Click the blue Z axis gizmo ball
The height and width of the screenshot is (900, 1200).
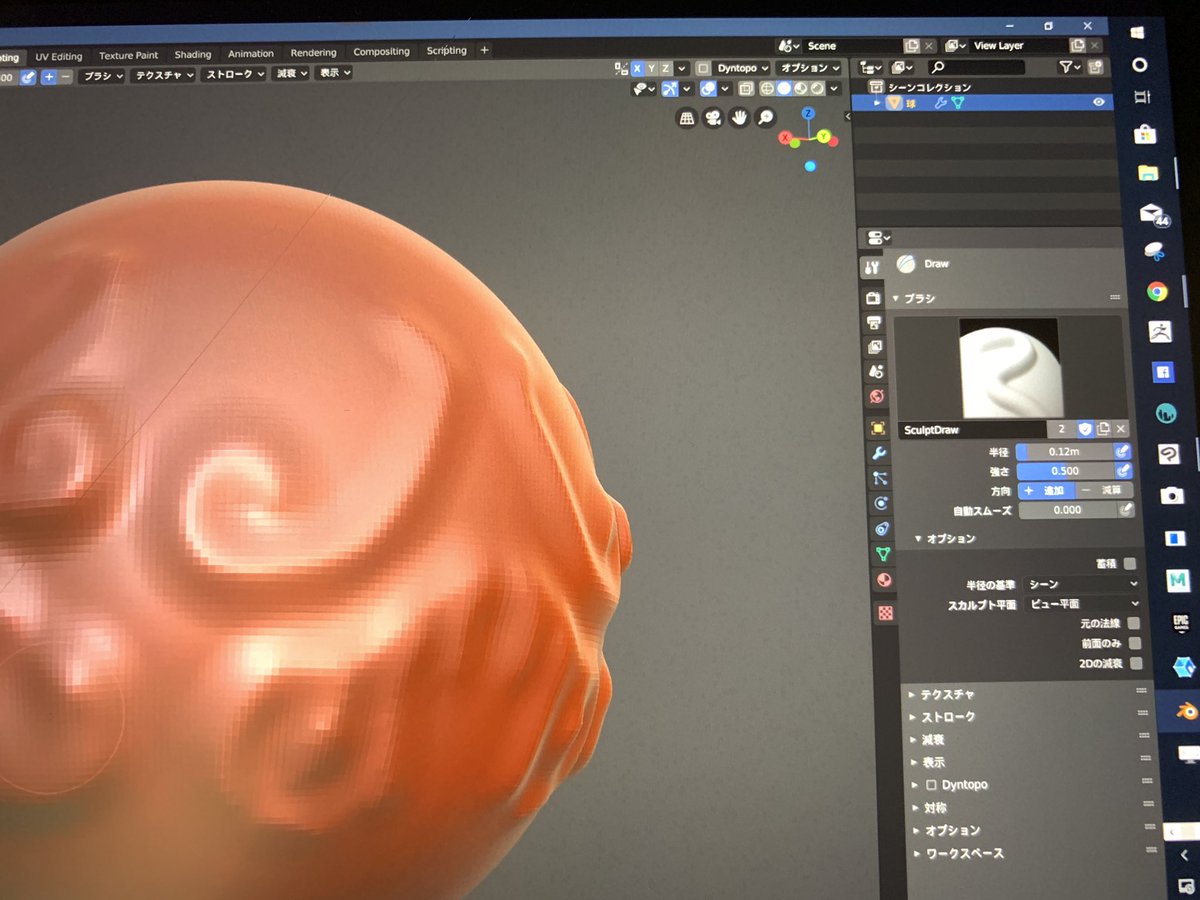(808, 113)
